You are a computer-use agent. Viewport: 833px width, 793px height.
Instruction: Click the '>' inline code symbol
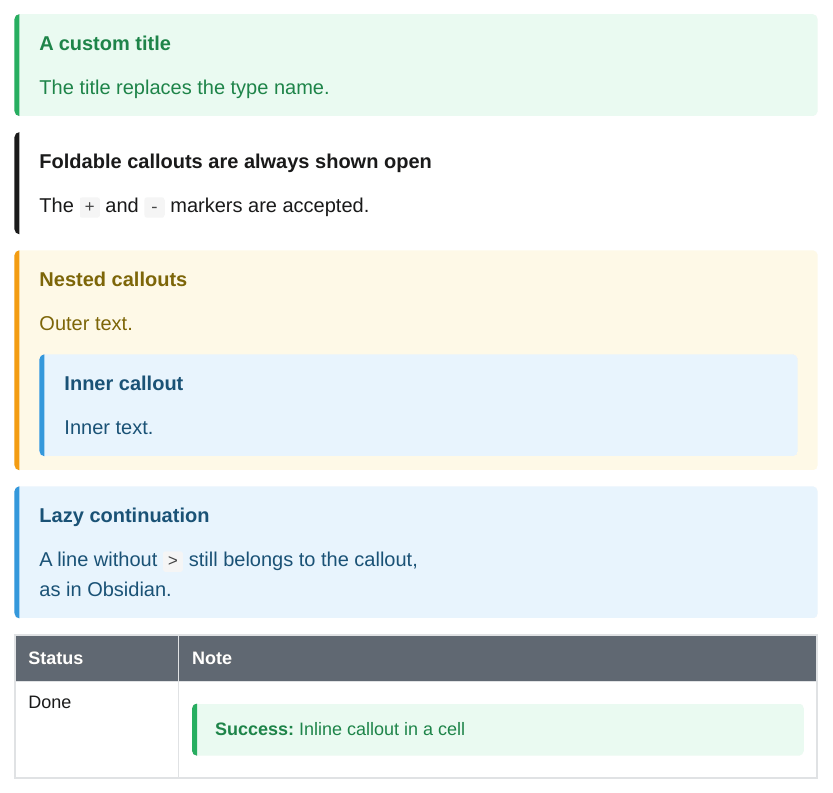(173, 561)
